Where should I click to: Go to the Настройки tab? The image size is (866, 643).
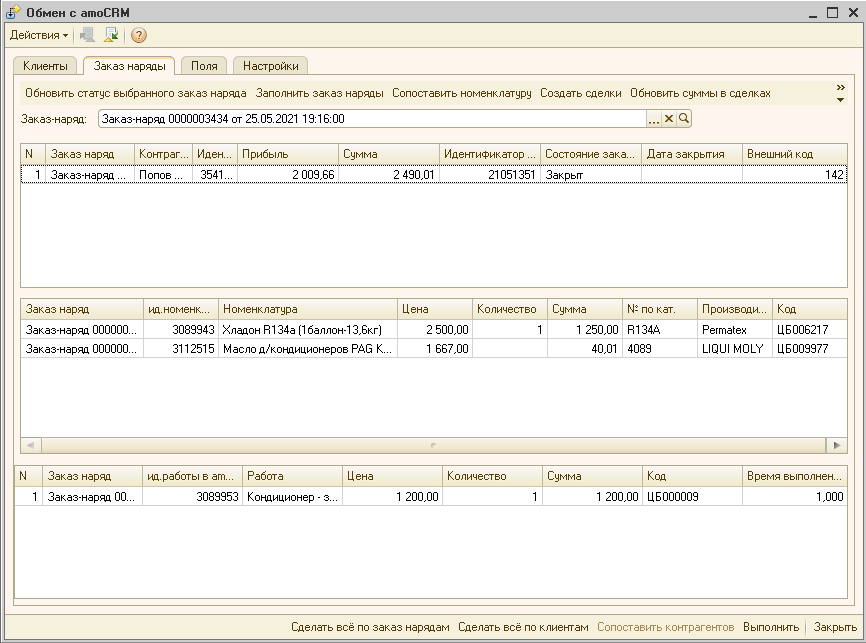271,66
